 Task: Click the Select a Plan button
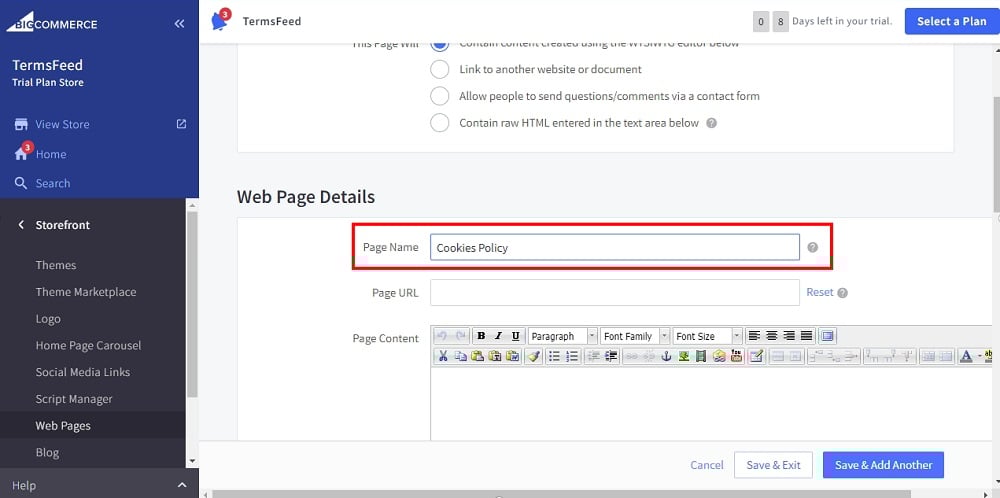952,21
